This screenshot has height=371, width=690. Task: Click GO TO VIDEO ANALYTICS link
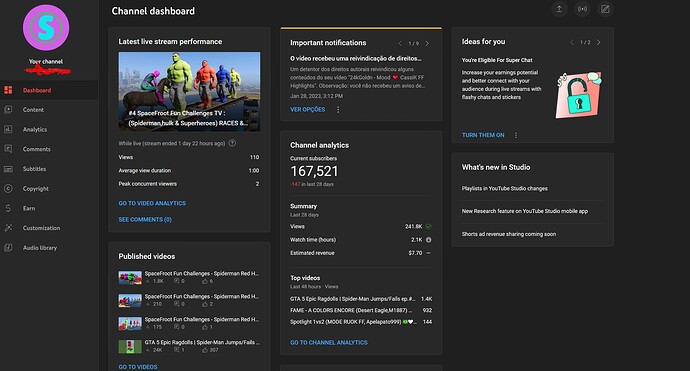point(152,203)
